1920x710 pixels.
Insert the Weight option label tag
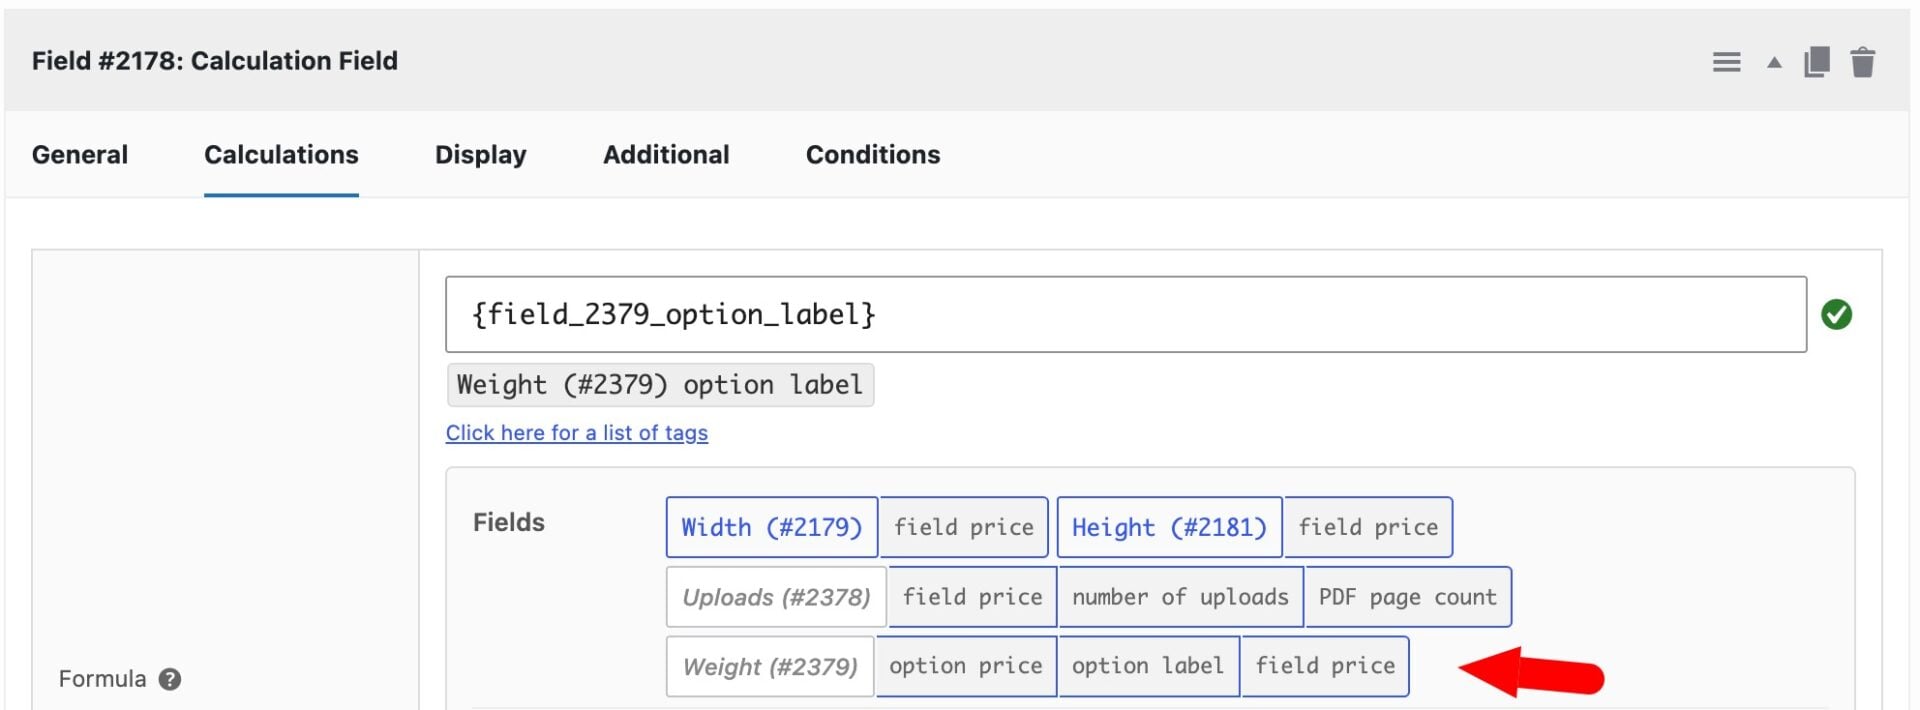(x=1148, y=666)
